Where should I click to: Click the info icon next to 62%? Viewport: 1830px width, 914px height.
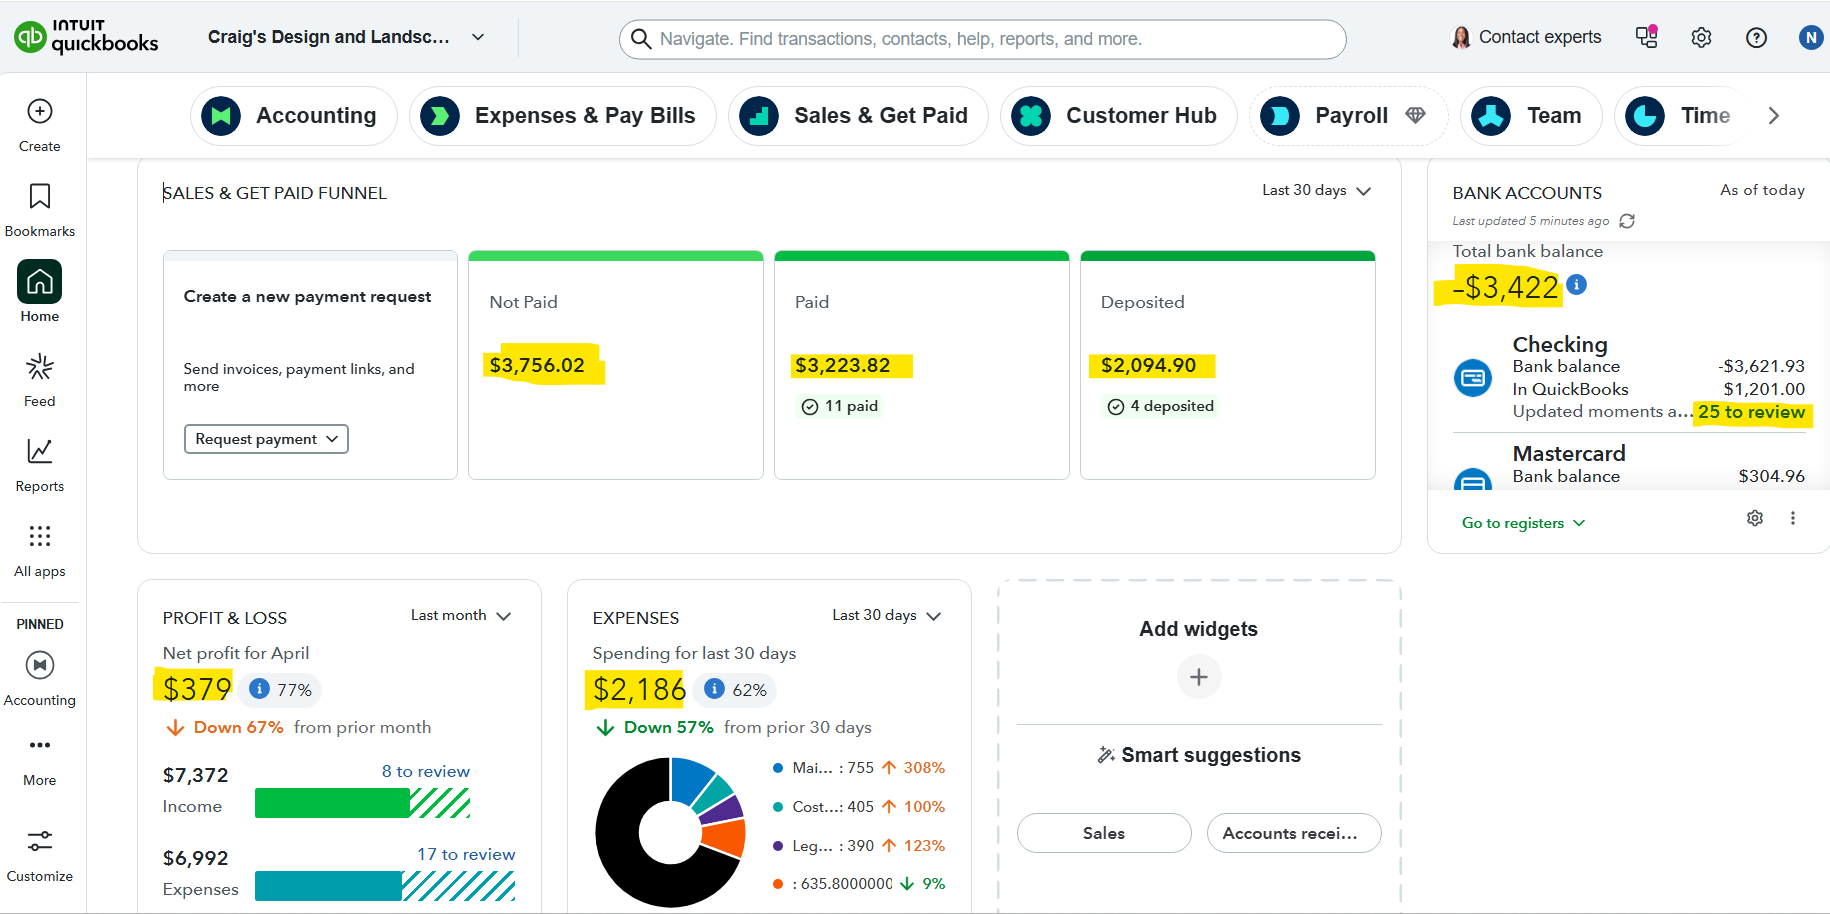tap(714, 689)
